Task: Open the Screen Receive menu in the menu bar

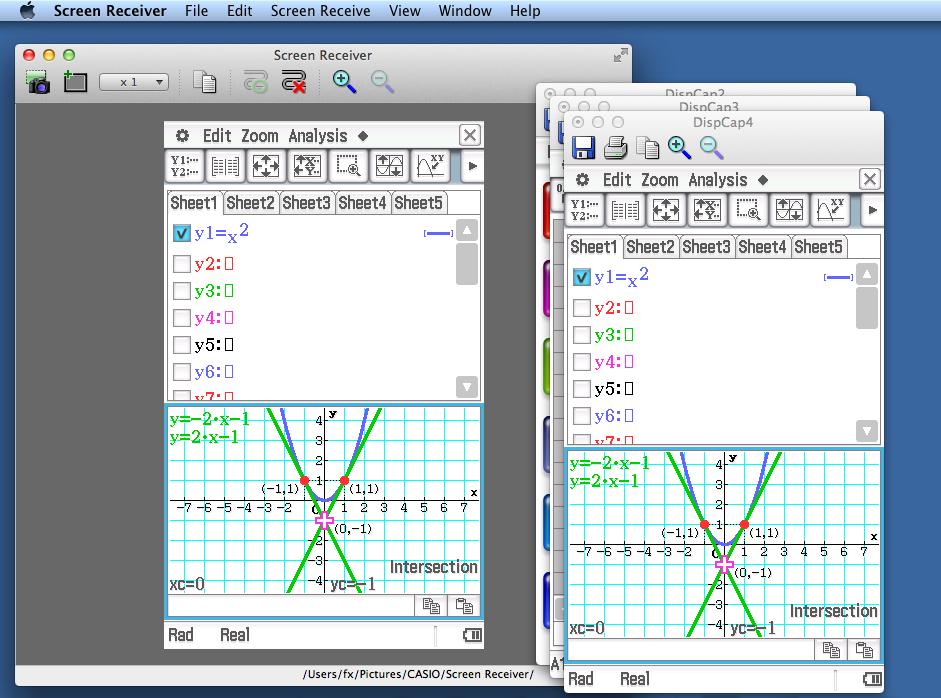Action: pos(320,11)
